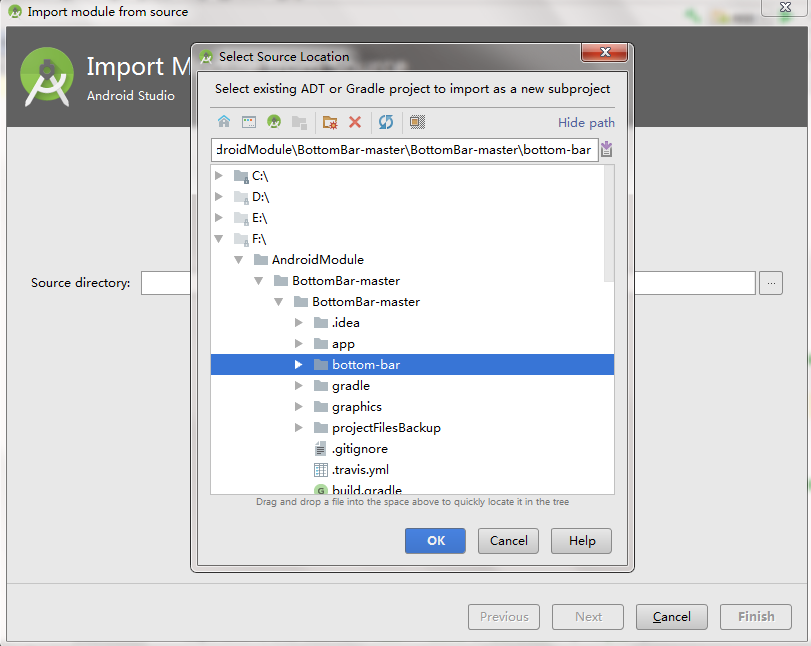Expand the gradle folder
This screenshot has width=811, height=646.
[x=298, y=385]
